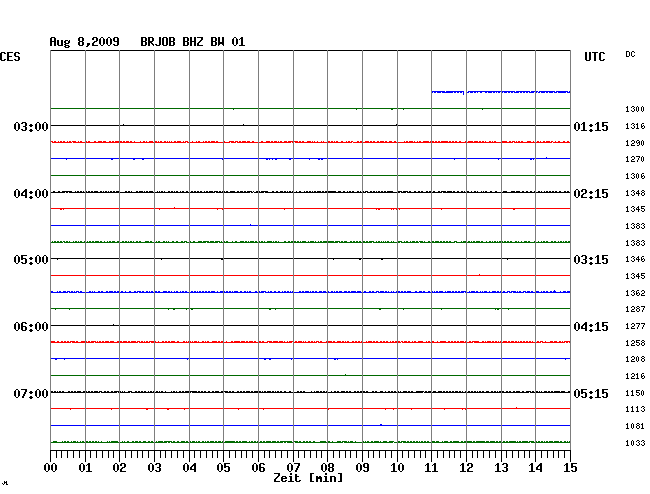The image size is (650, 494).
Task: Click the DC value '1258'
Action: pyautogui.click(x=635, y=343)
